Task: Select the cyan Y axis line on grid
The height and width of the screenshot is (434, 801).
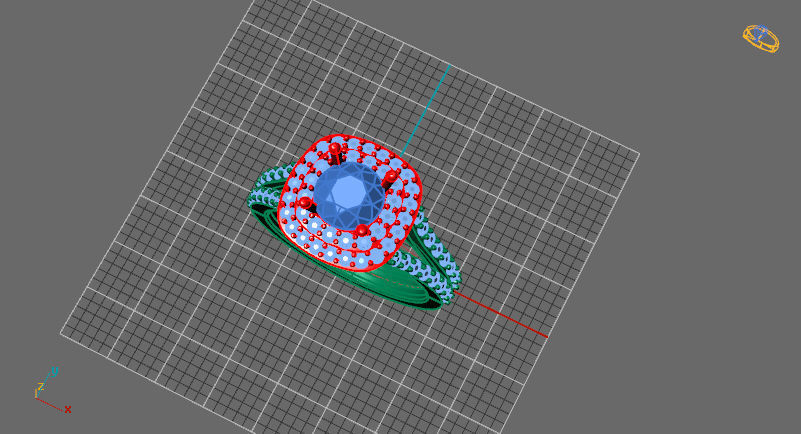Action: (426, 110)
